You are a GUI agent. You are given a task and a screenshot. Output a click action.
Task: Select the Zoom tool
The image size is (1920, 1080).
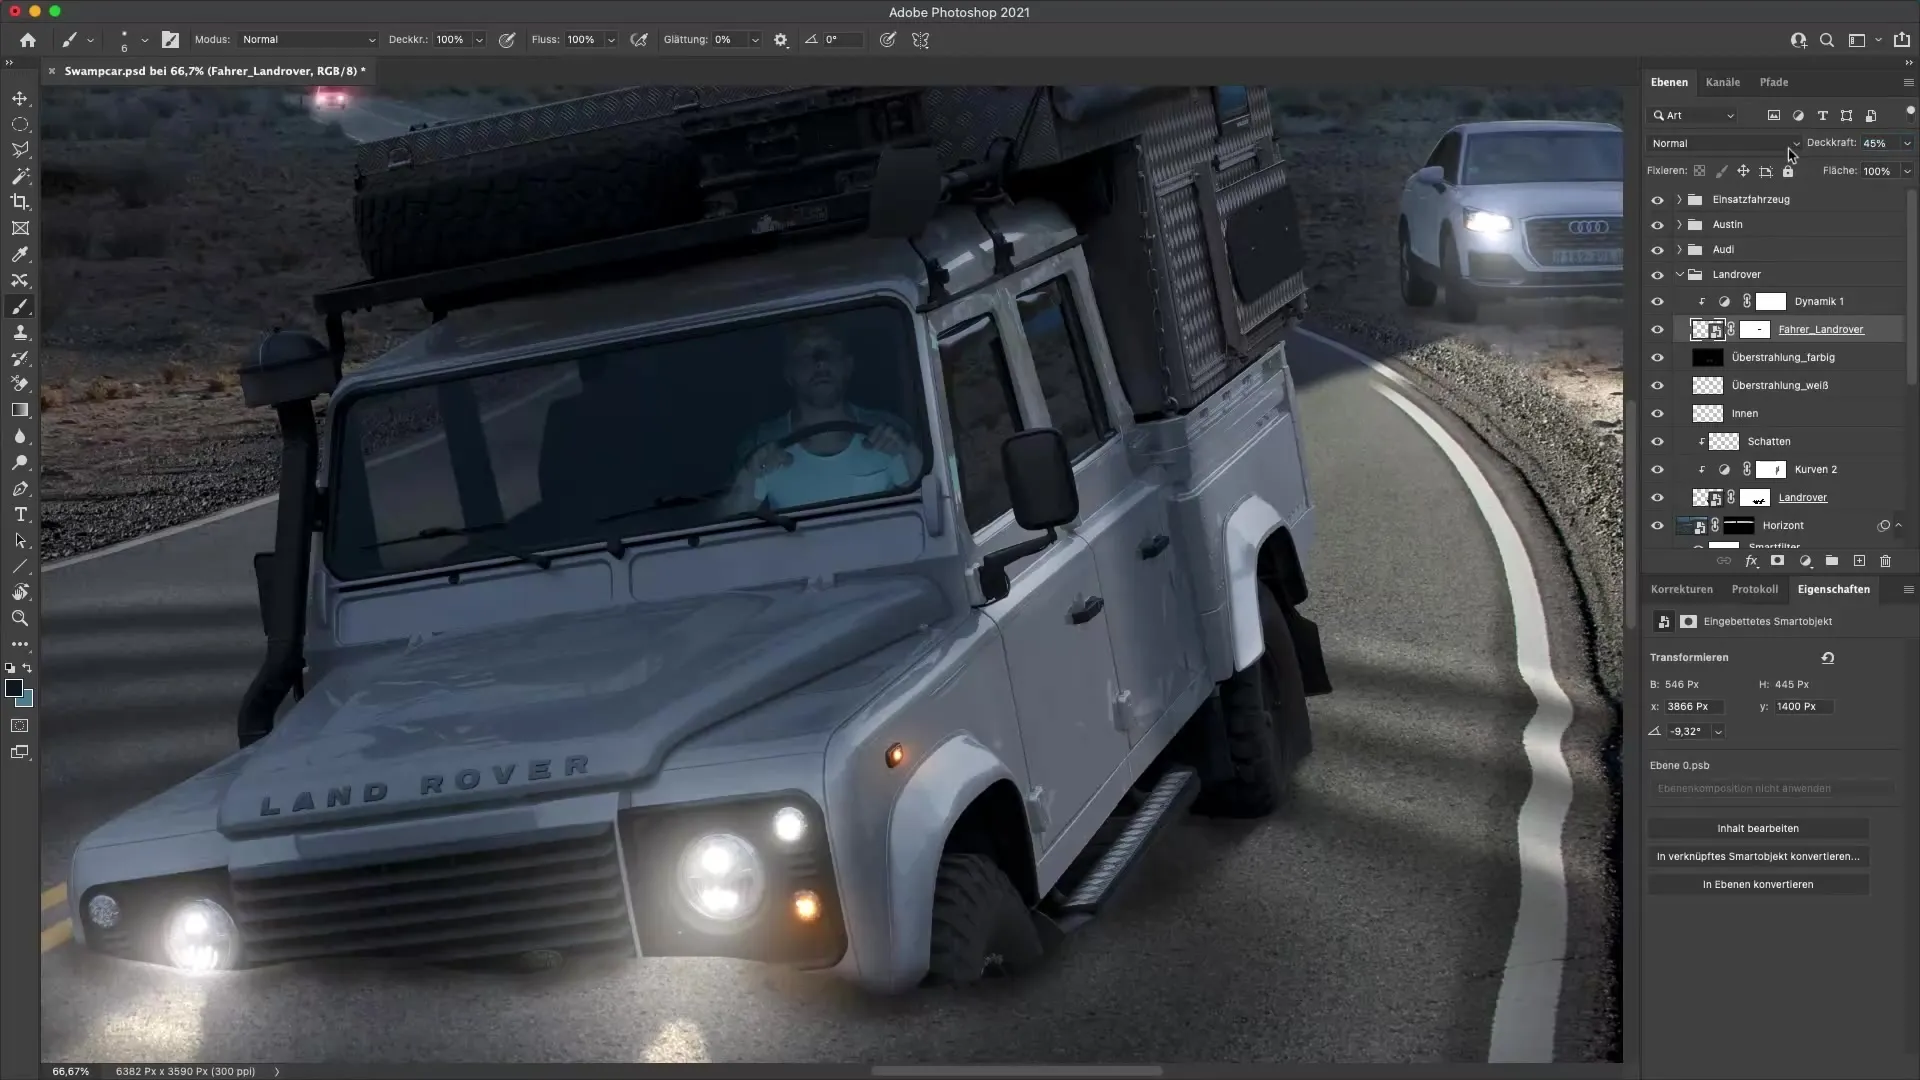[x=20, y=619]
